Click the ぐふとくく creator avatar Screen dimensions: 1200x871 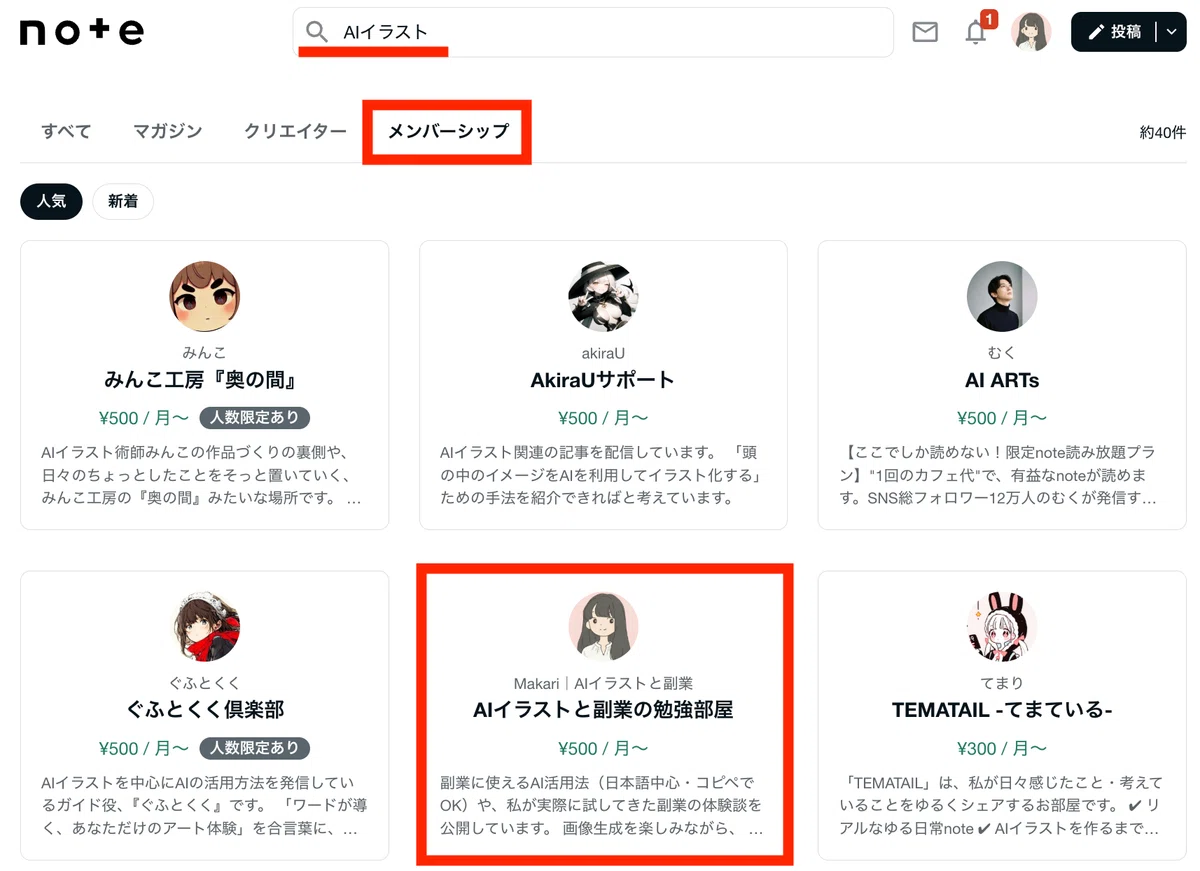pos(205,627)
